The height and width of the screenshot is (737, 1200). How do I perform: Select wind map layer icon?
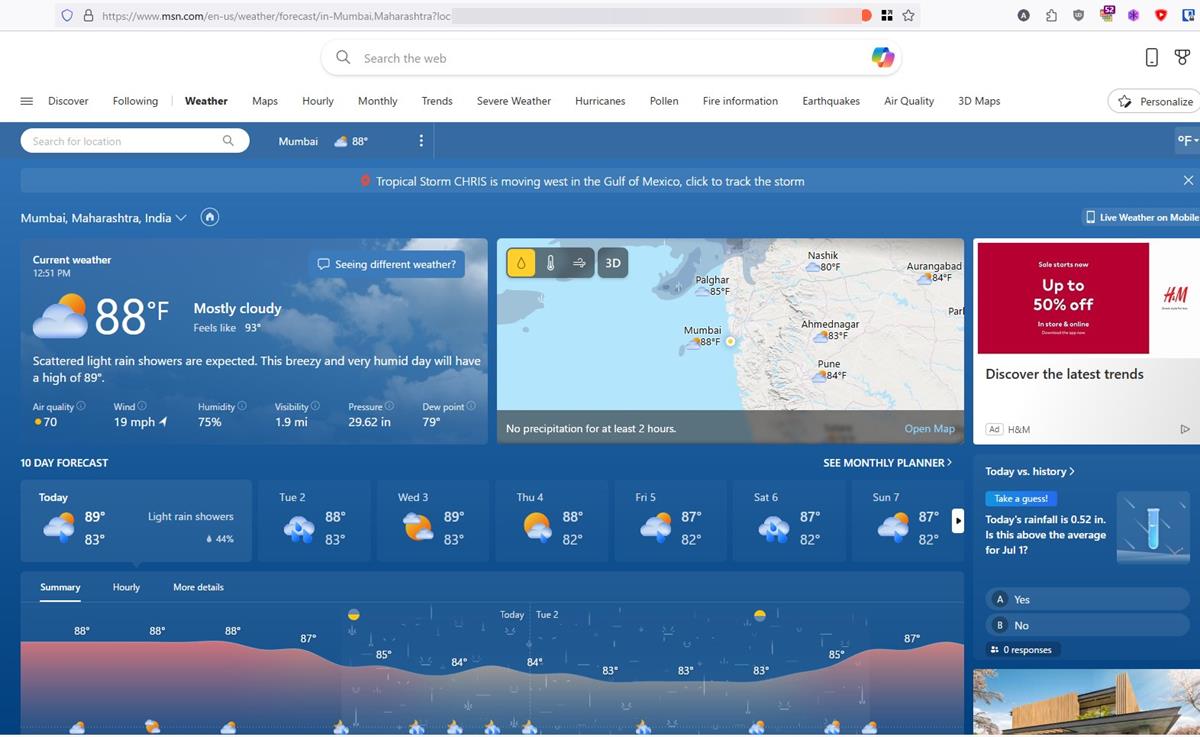click(579, 263)
